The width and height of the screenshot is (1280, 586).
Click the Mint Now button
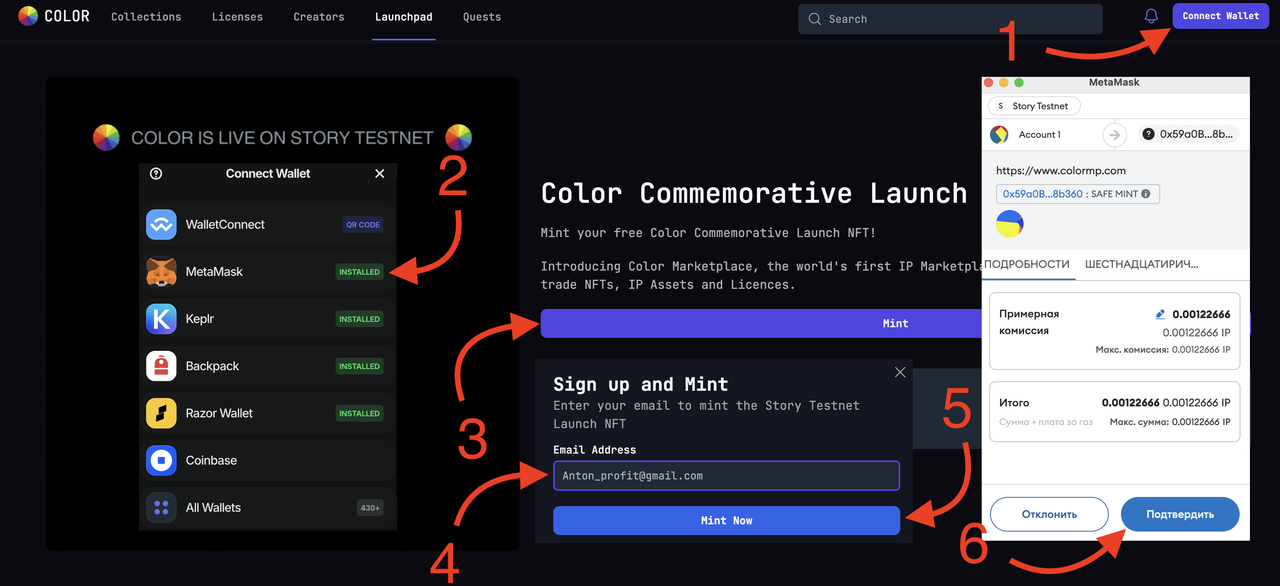pos(727,520)
